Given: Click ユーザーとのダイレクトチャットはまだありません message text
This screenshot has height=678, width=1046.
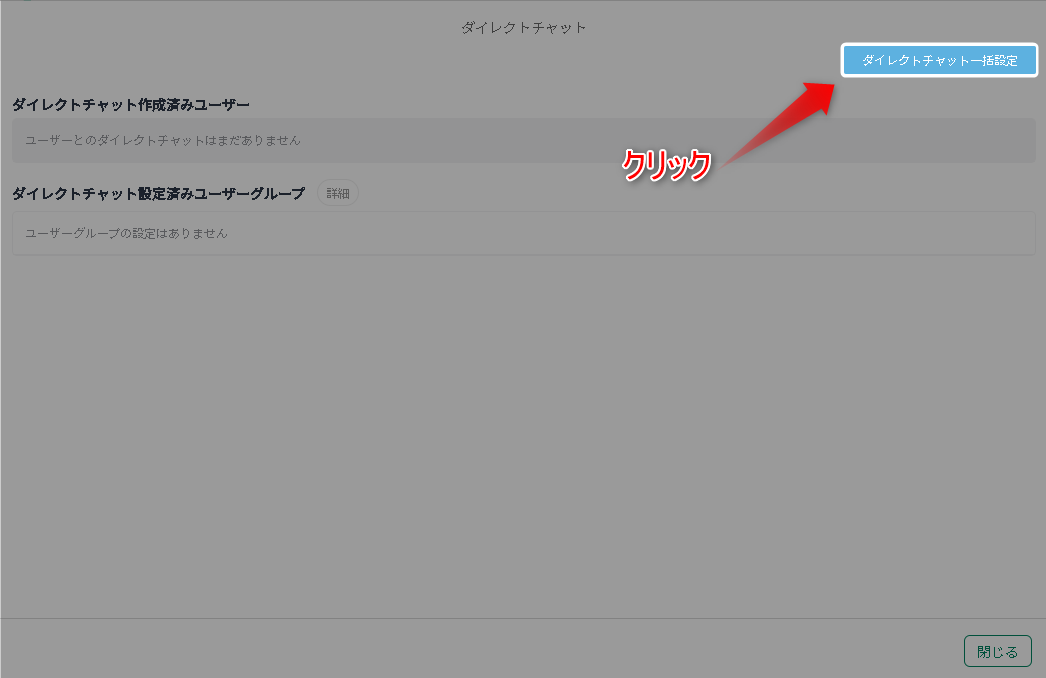Looking at the screenshot, I should point(163,141).
